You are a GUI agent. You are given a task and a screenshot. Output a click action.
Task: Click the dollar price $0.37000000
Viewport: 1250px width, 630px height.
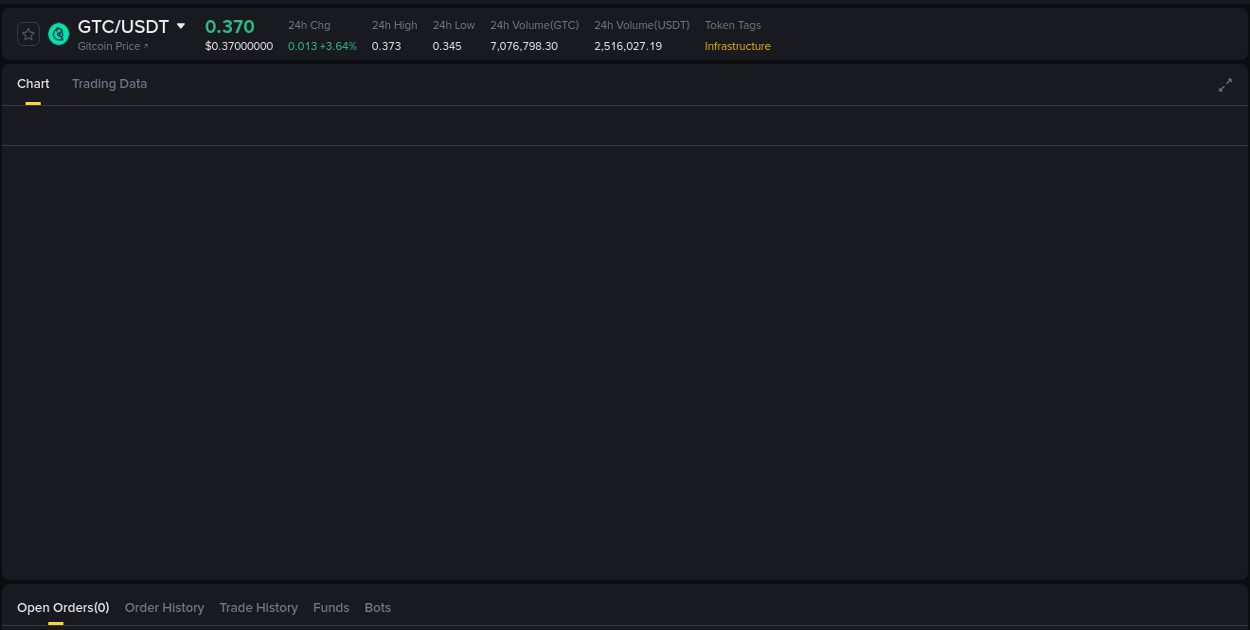coord(239,46)
